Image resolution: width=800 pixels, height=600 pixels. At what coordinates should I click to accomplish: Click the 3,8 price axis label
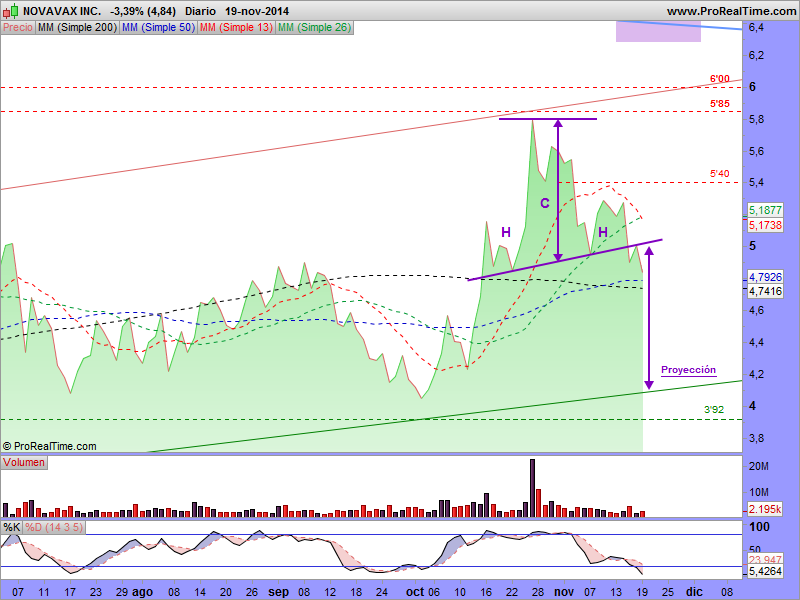point(756,438)
